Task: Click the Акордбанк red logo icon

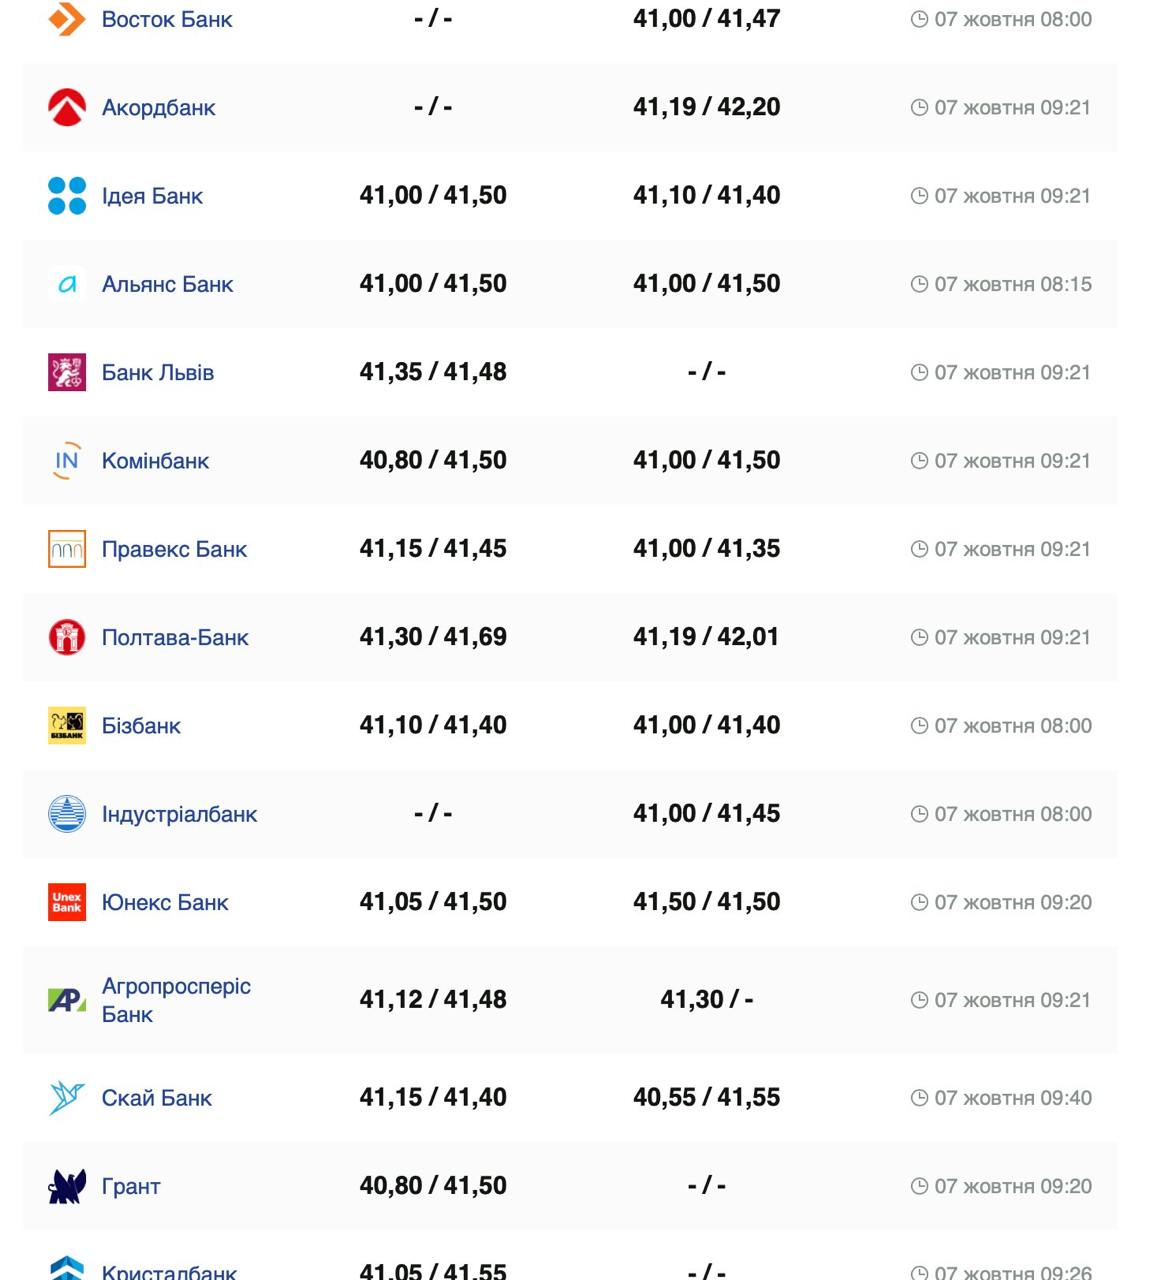Action: pos(67,107)
